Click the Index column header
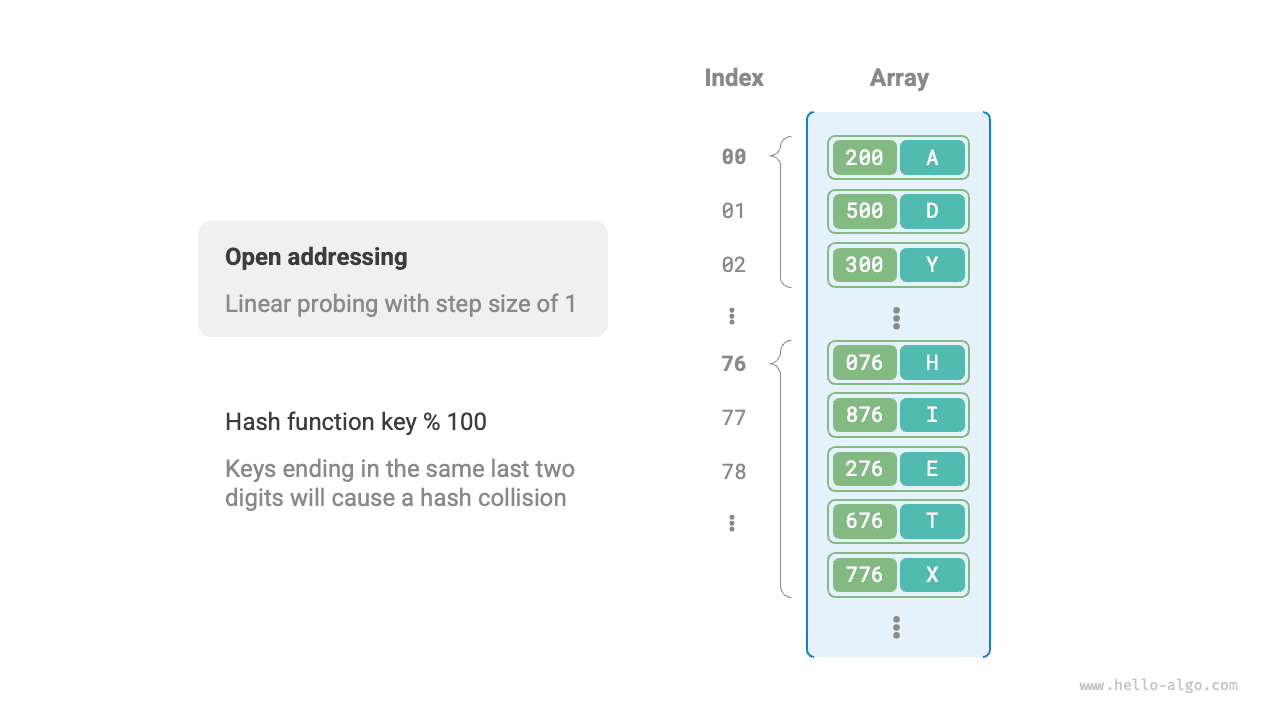 [734, 78]
